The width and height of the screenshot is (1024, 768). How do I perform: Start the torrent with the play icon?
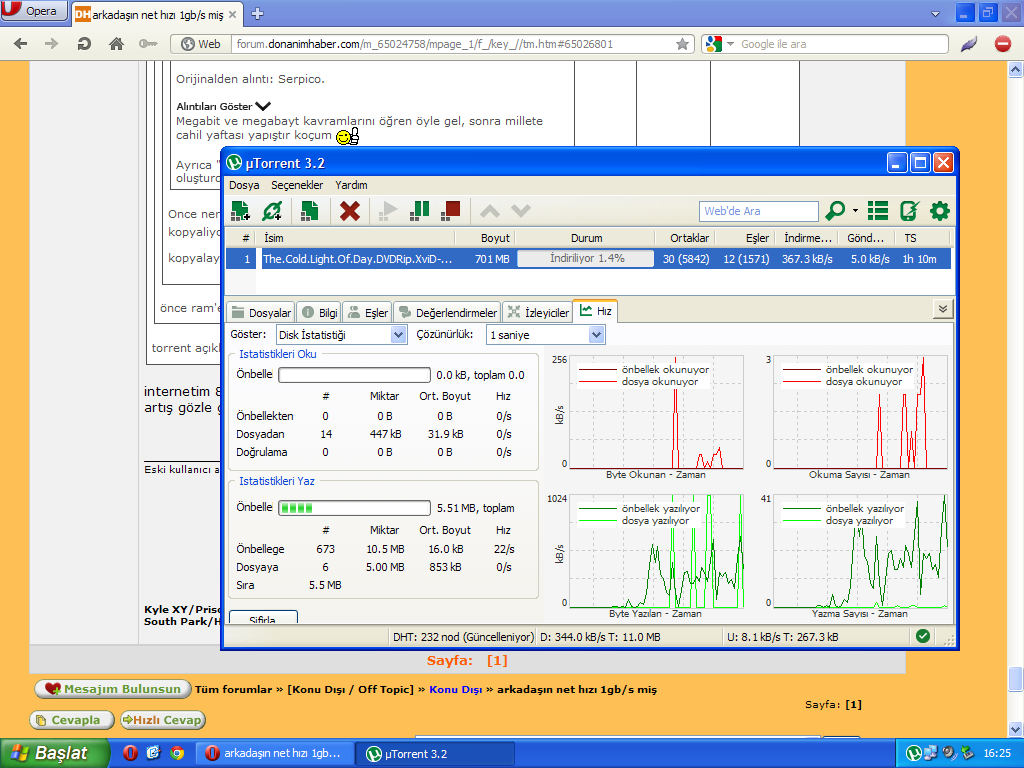[388, 211]
